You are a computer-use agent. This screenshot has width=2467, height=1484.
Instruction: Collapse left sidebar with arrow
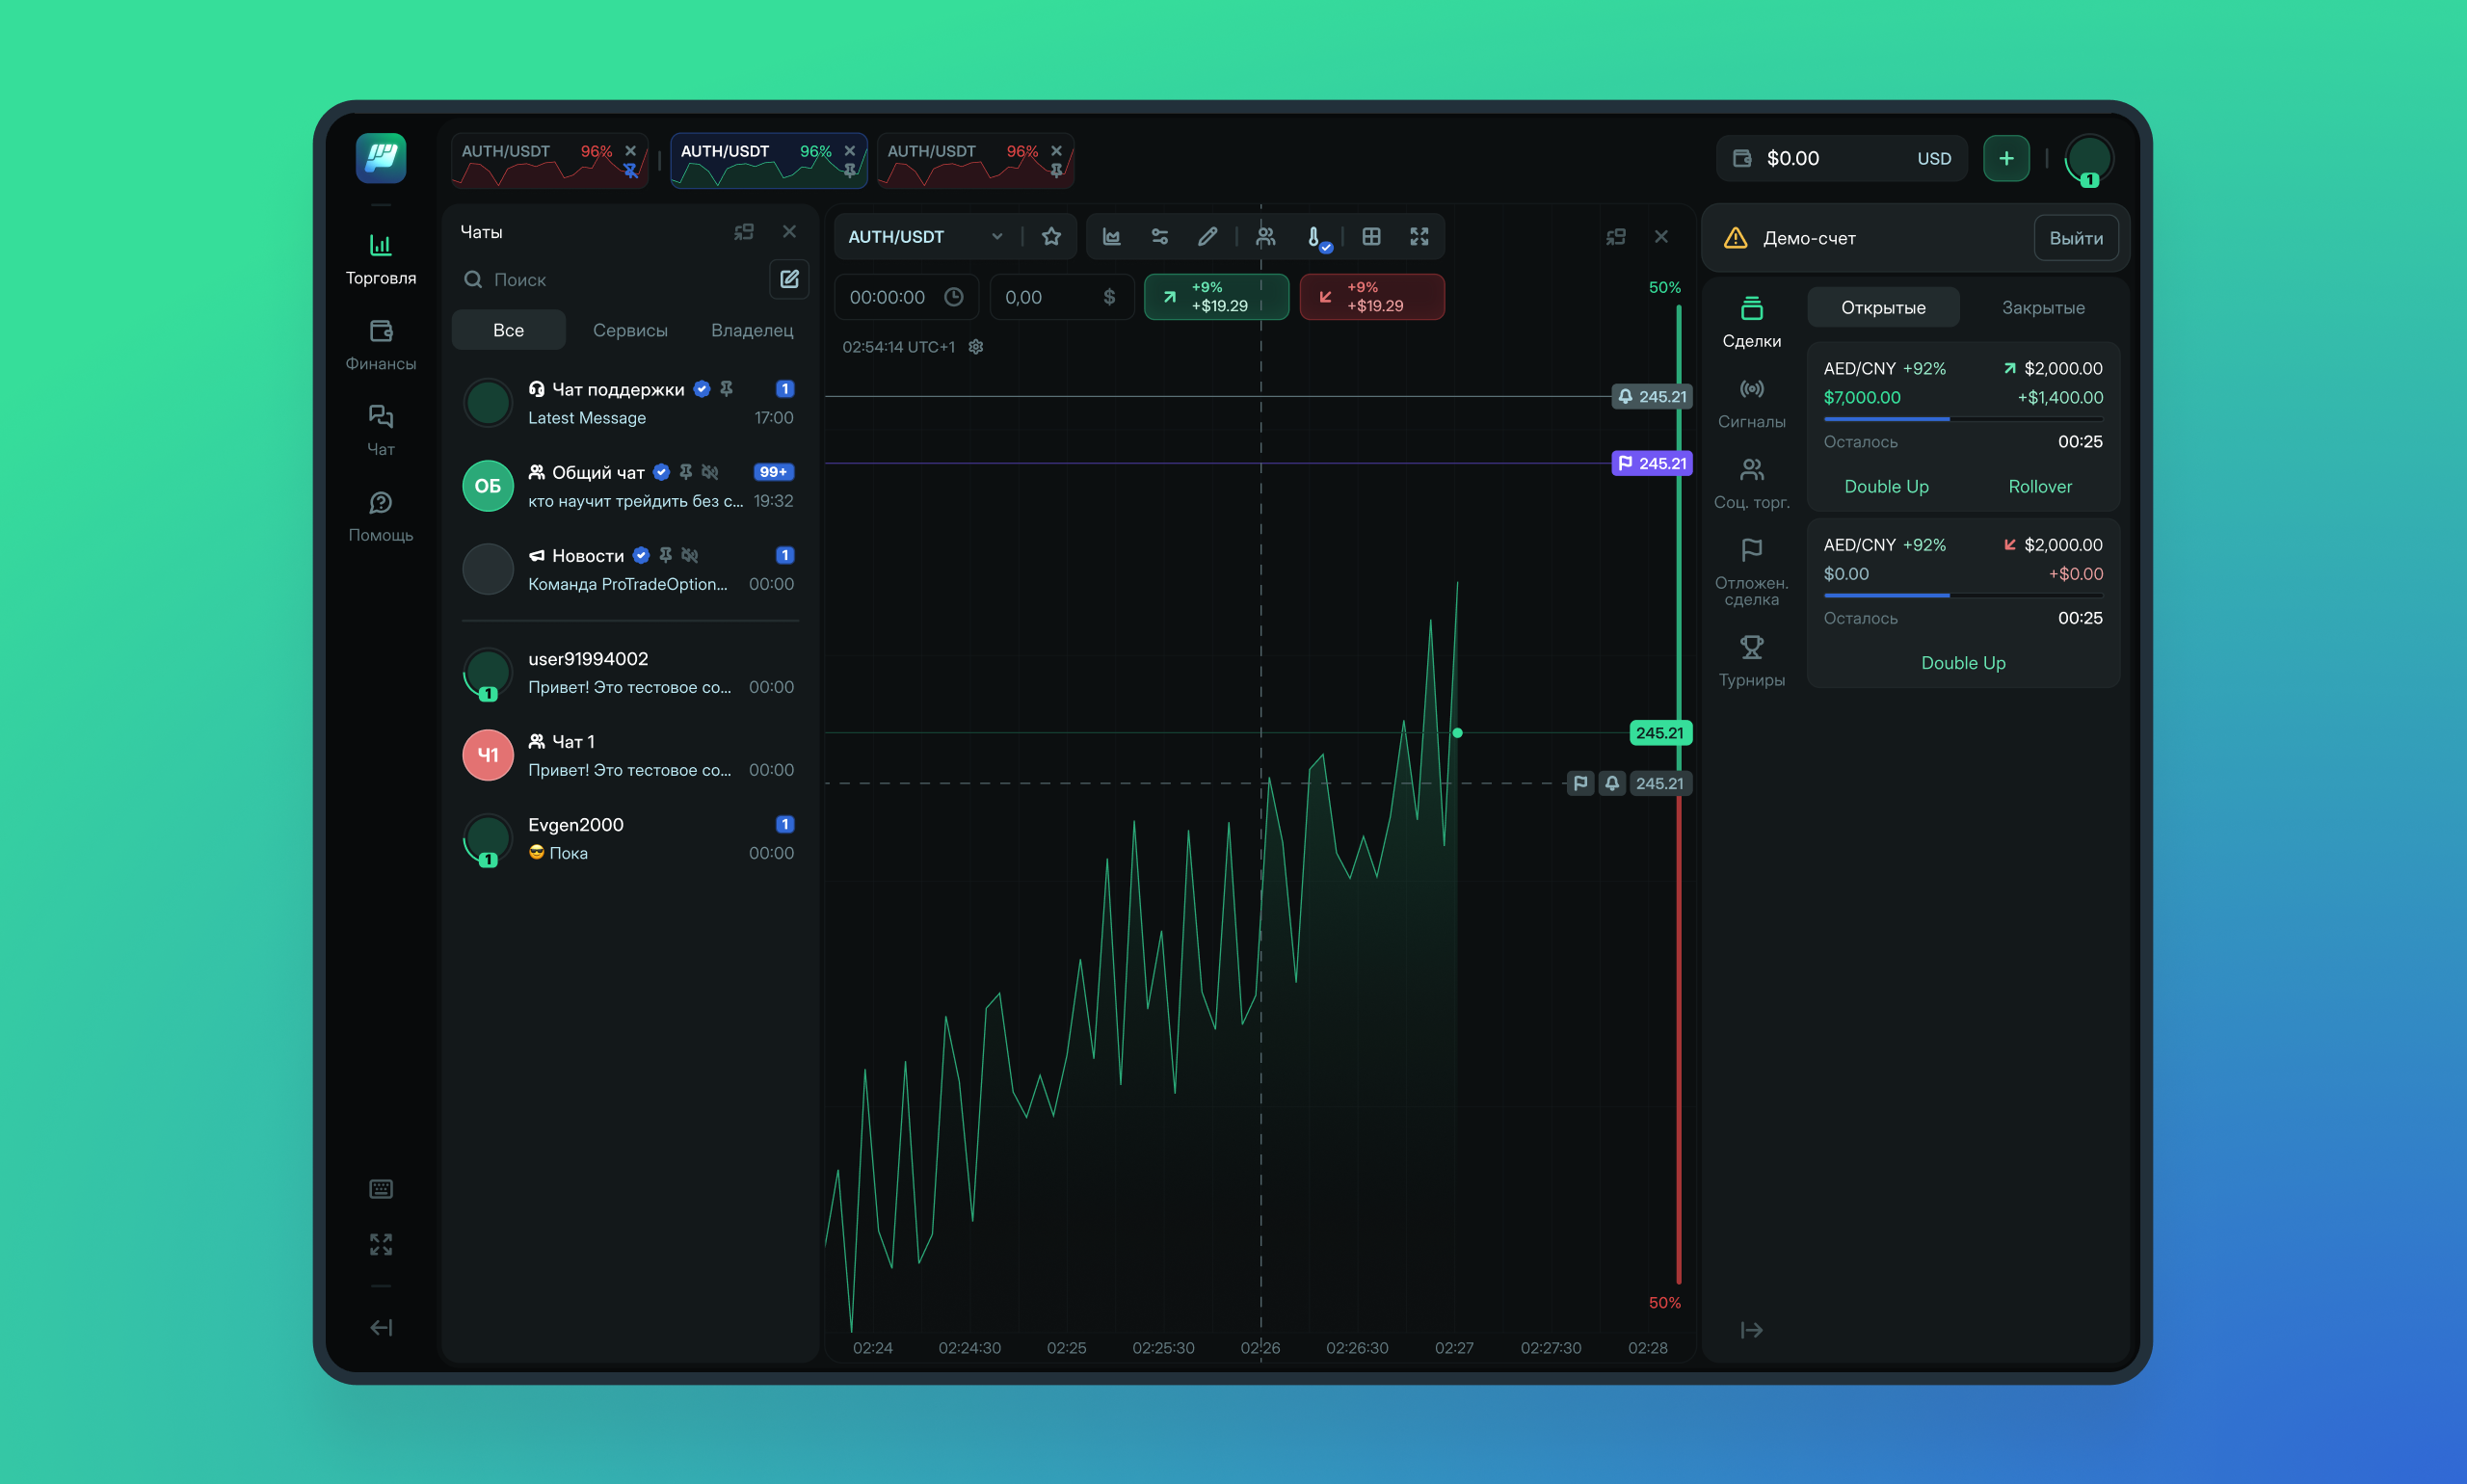(381, 1328)
